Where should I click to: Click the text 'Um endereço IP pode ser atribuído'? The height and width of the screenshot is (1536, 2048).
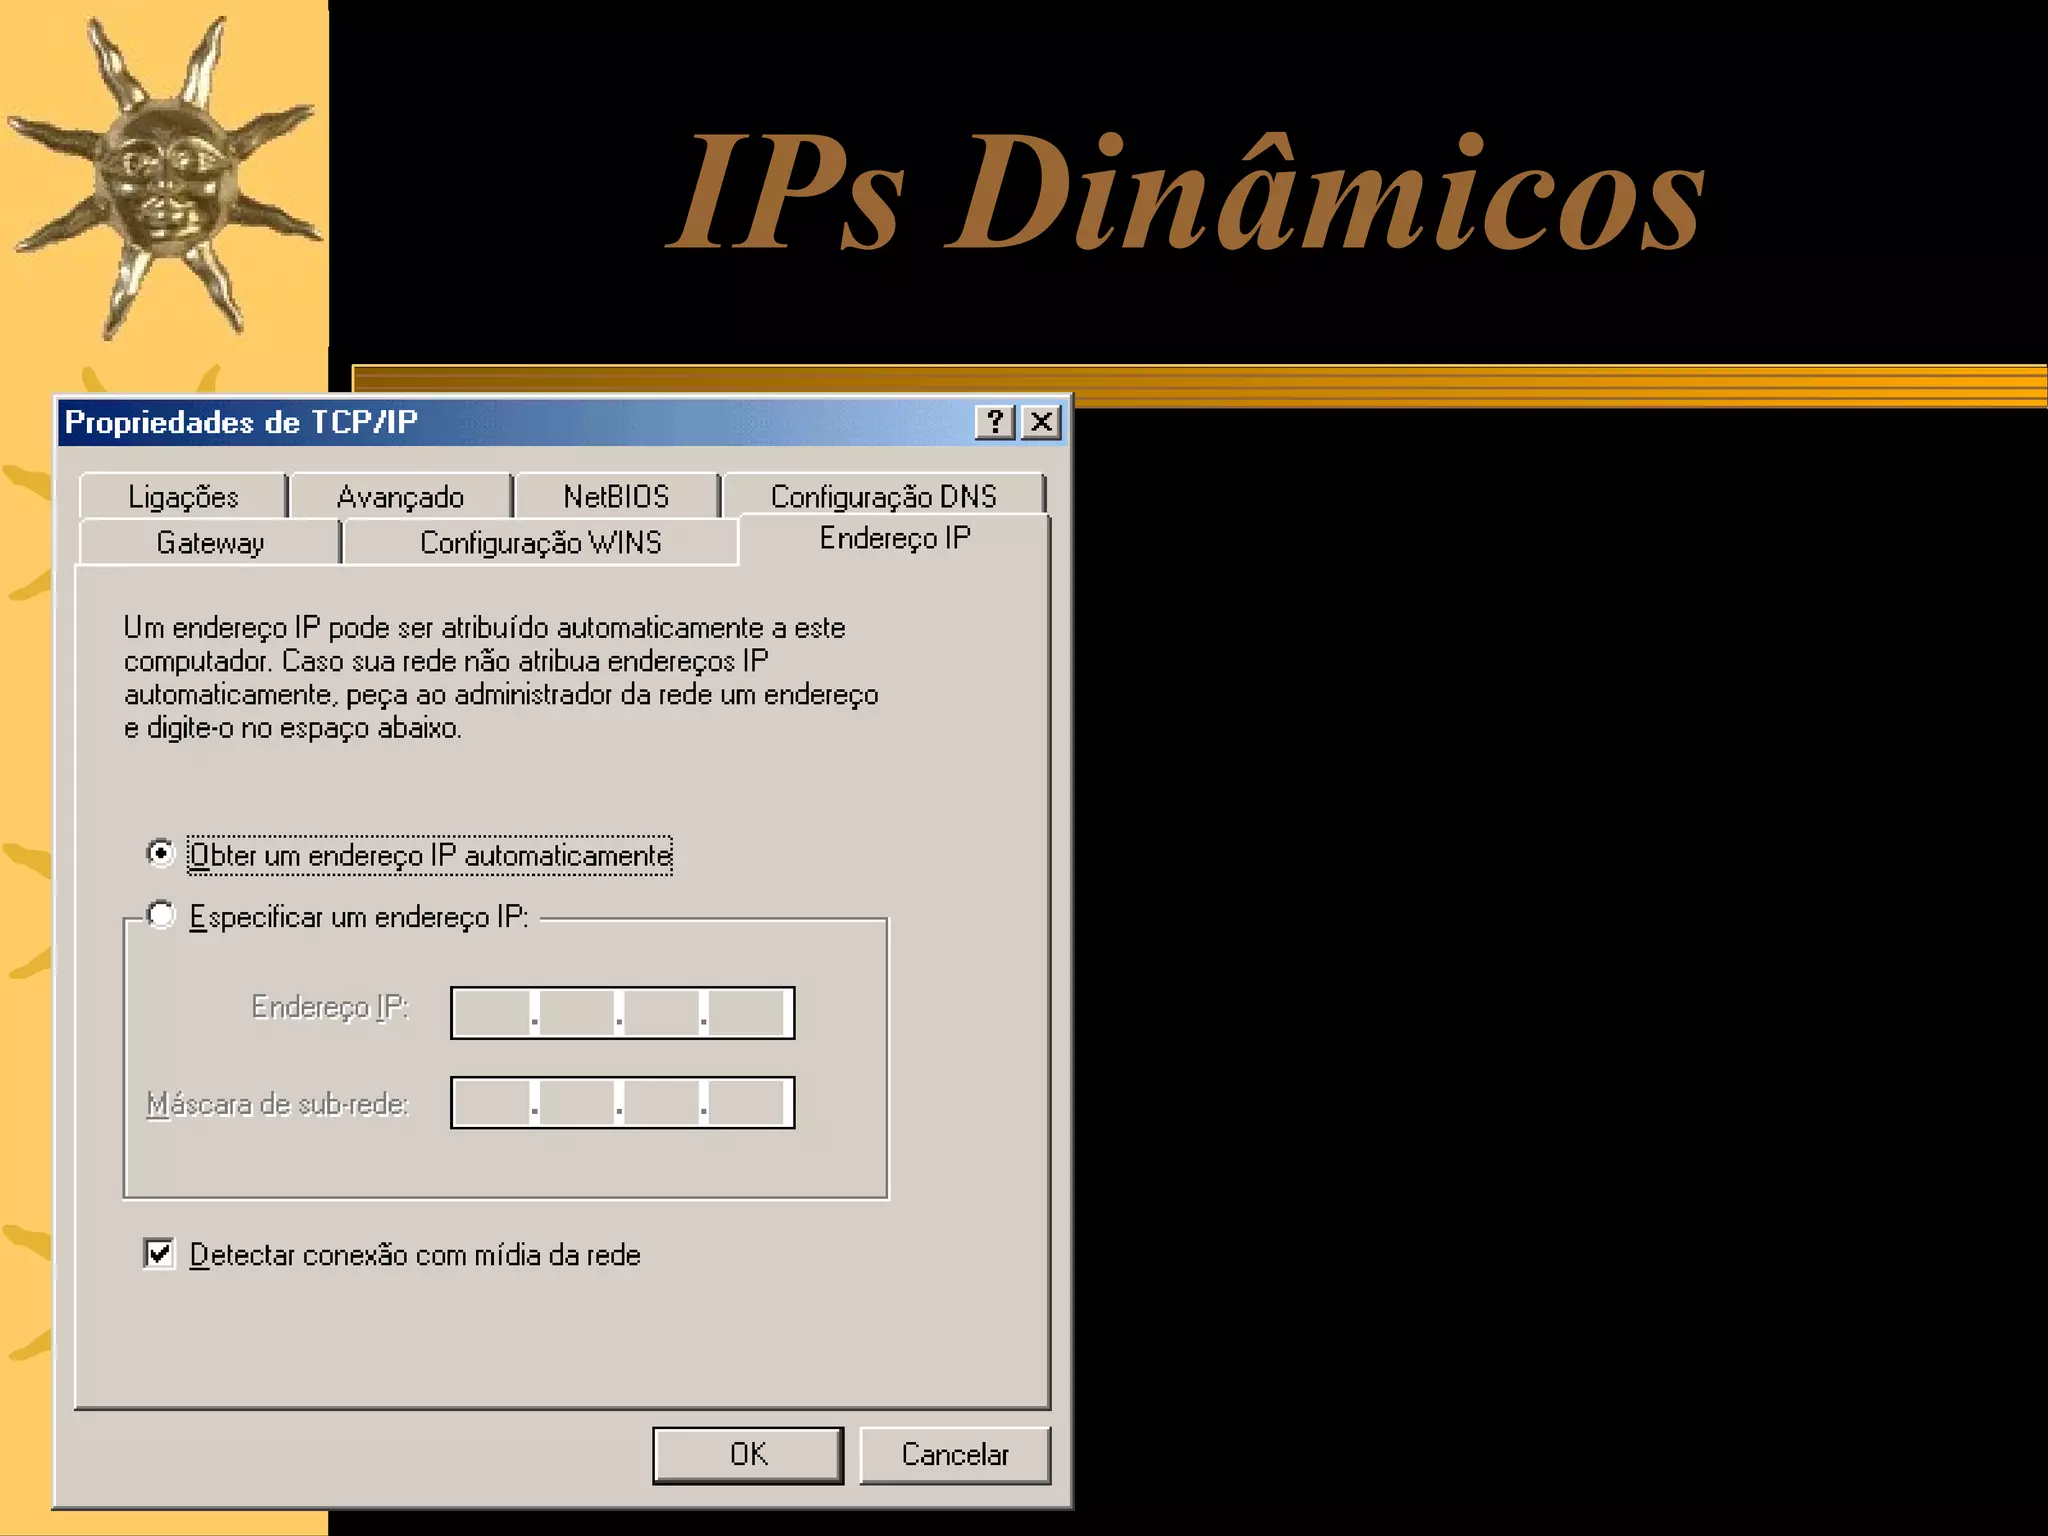coord(336,628)
